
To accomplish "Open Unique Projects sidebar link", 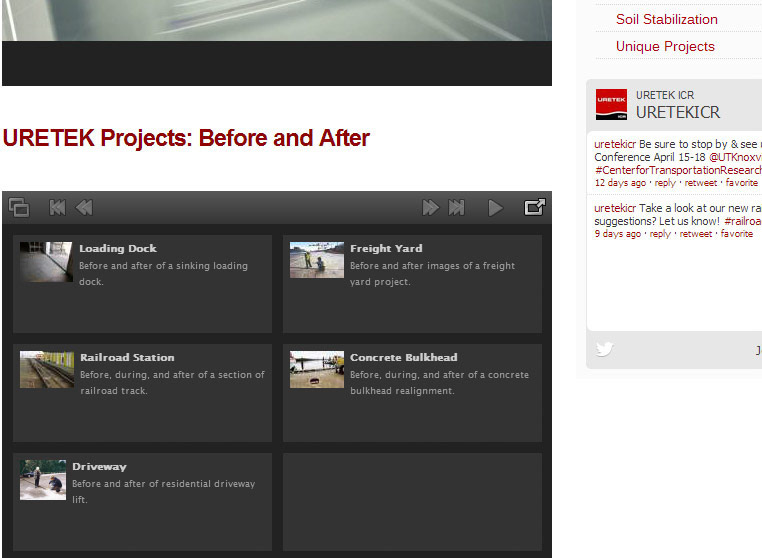I will click(x=665, y=46).
